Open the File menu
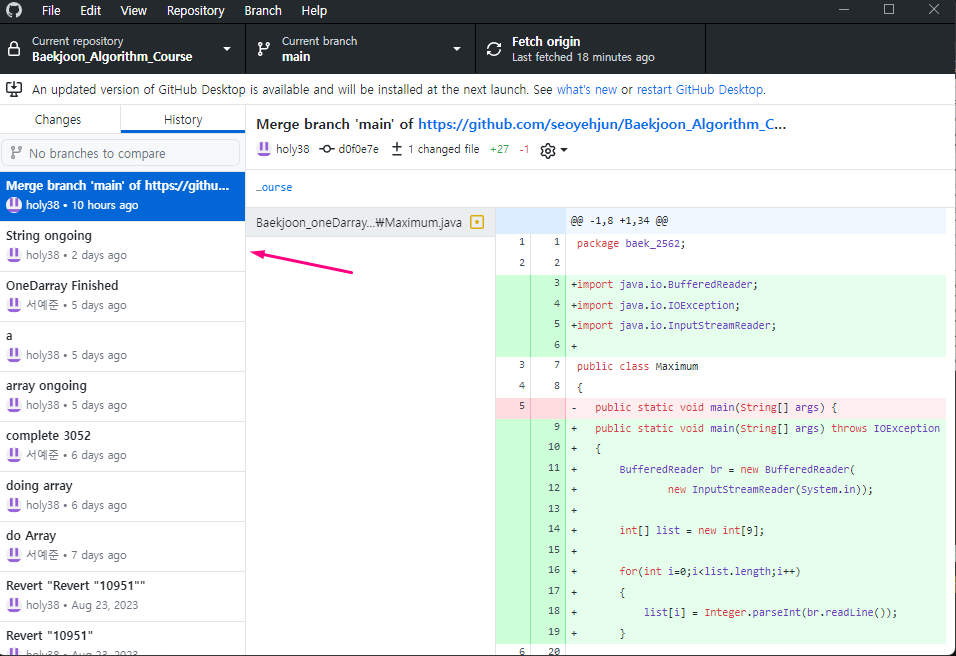 coord(51,11)
